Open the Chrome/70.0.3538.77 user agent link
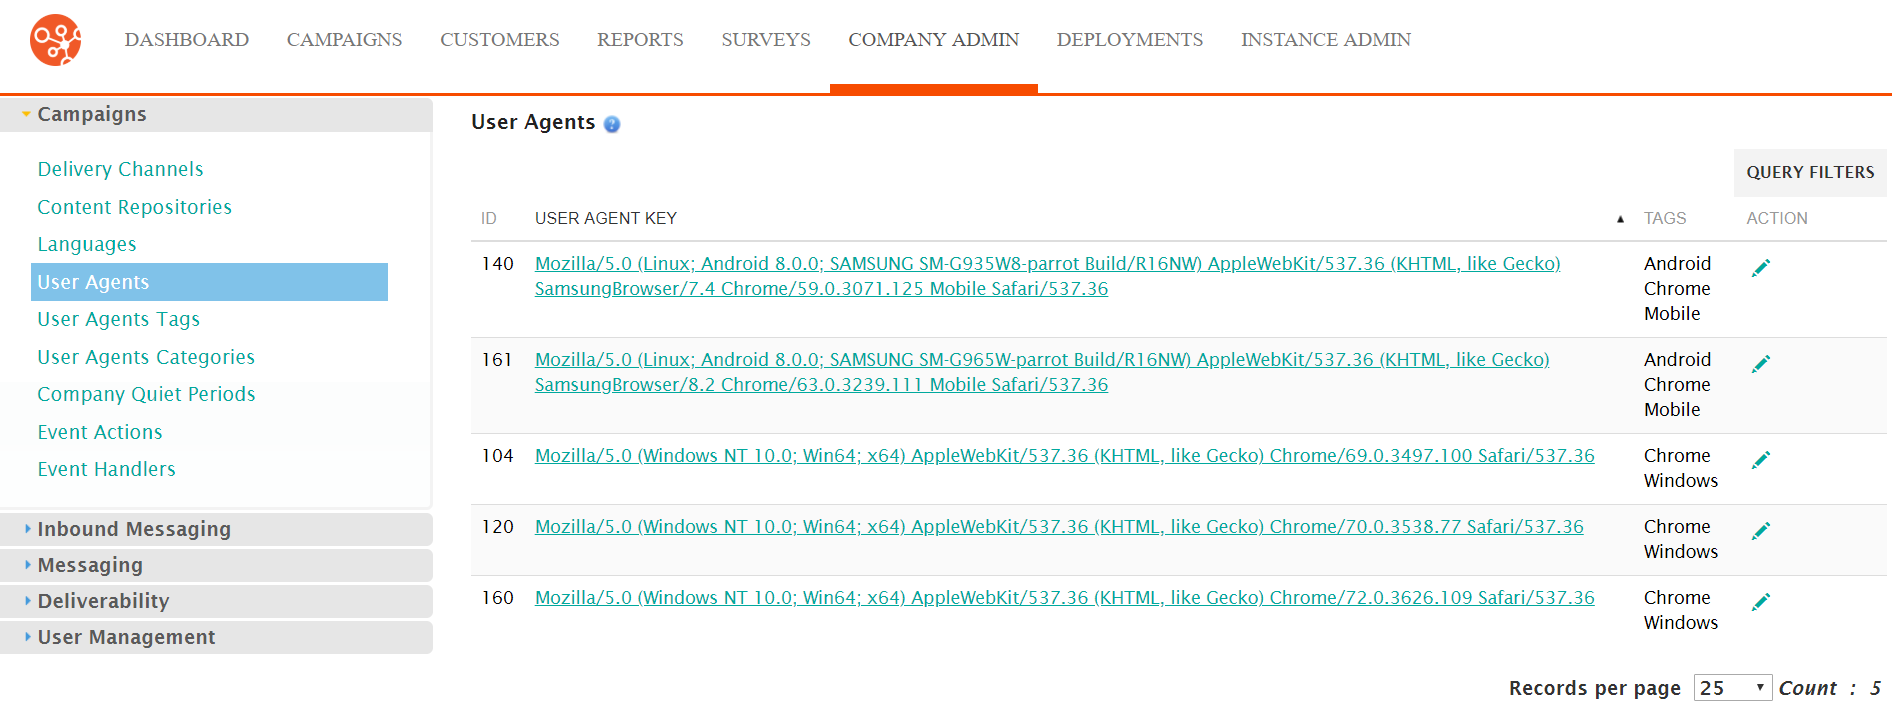The height and width of the screenshot is (712, 1892). pos(1059,527)
